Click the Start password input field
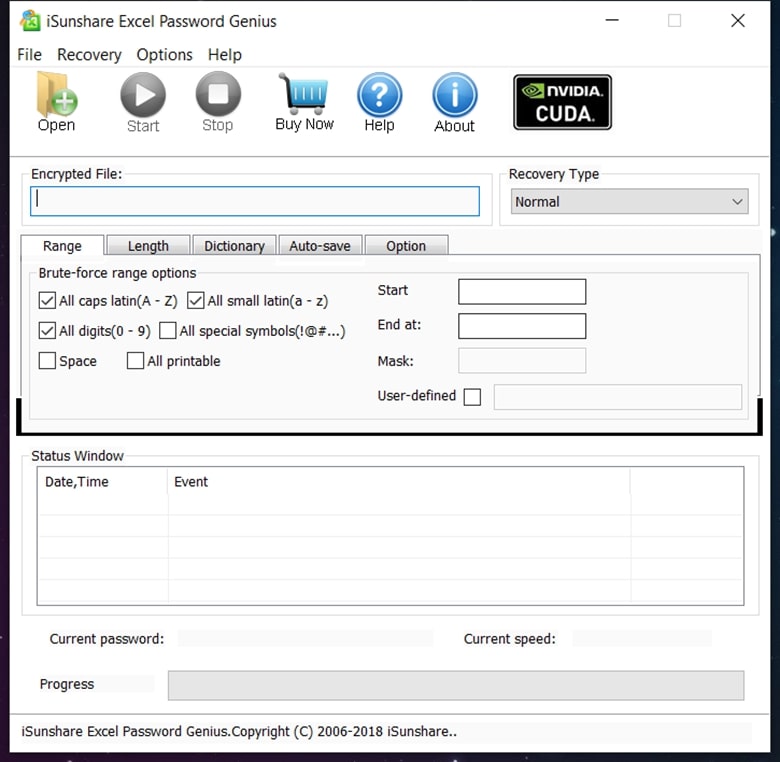 point(522,291)
